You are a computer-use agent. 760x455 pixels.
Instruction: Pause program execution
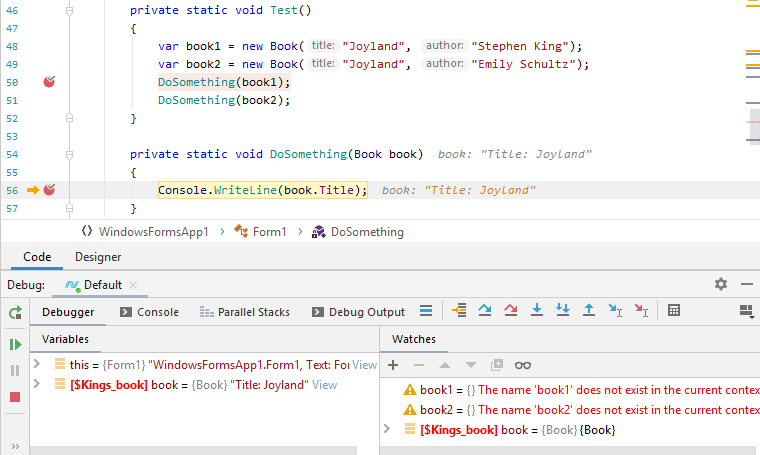tap(15, 371)
